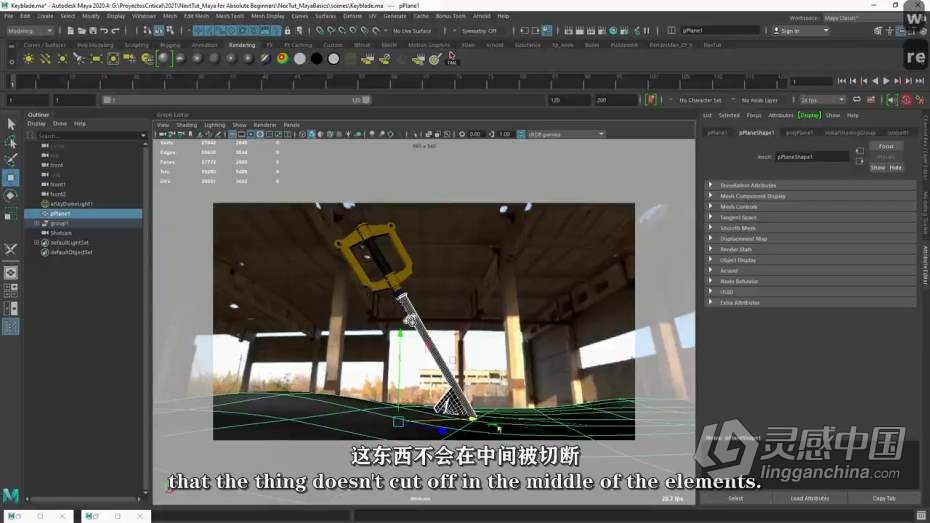
Task: Go to start of playback range
Action: point(842,81)
